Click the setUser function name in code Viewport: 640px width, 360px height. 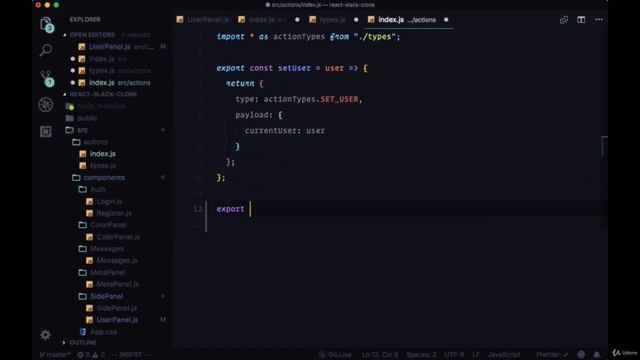[294, 68]
